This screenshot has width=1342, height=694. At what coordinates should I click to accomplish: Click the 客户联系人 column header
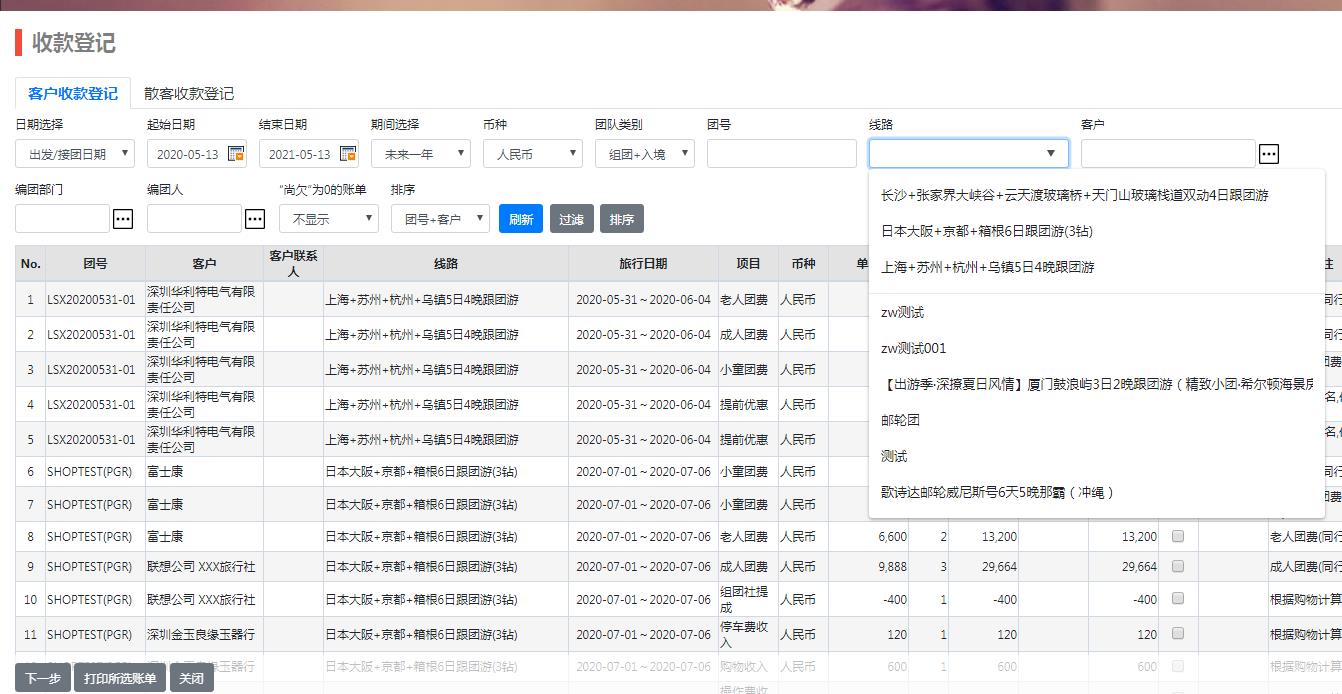(294, 264)
